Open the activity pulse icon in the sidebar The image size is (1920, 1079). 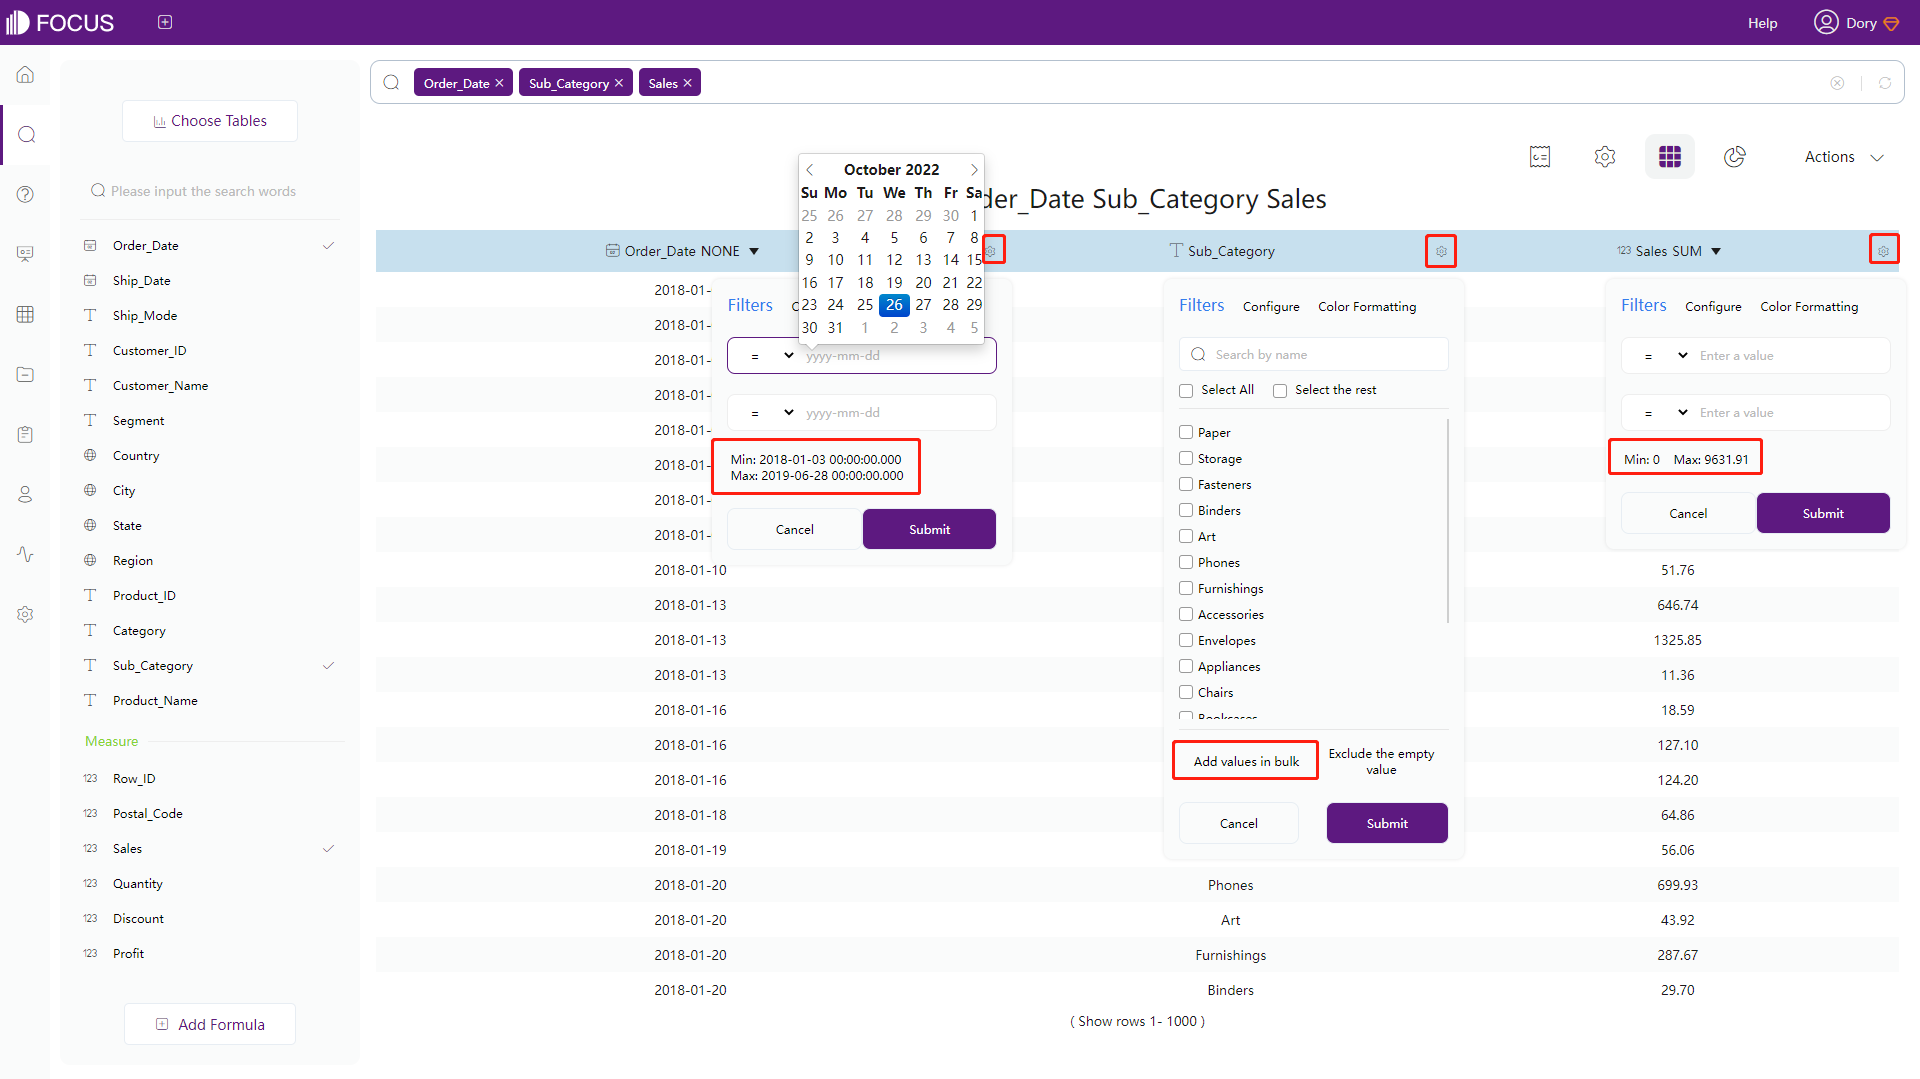26,554
